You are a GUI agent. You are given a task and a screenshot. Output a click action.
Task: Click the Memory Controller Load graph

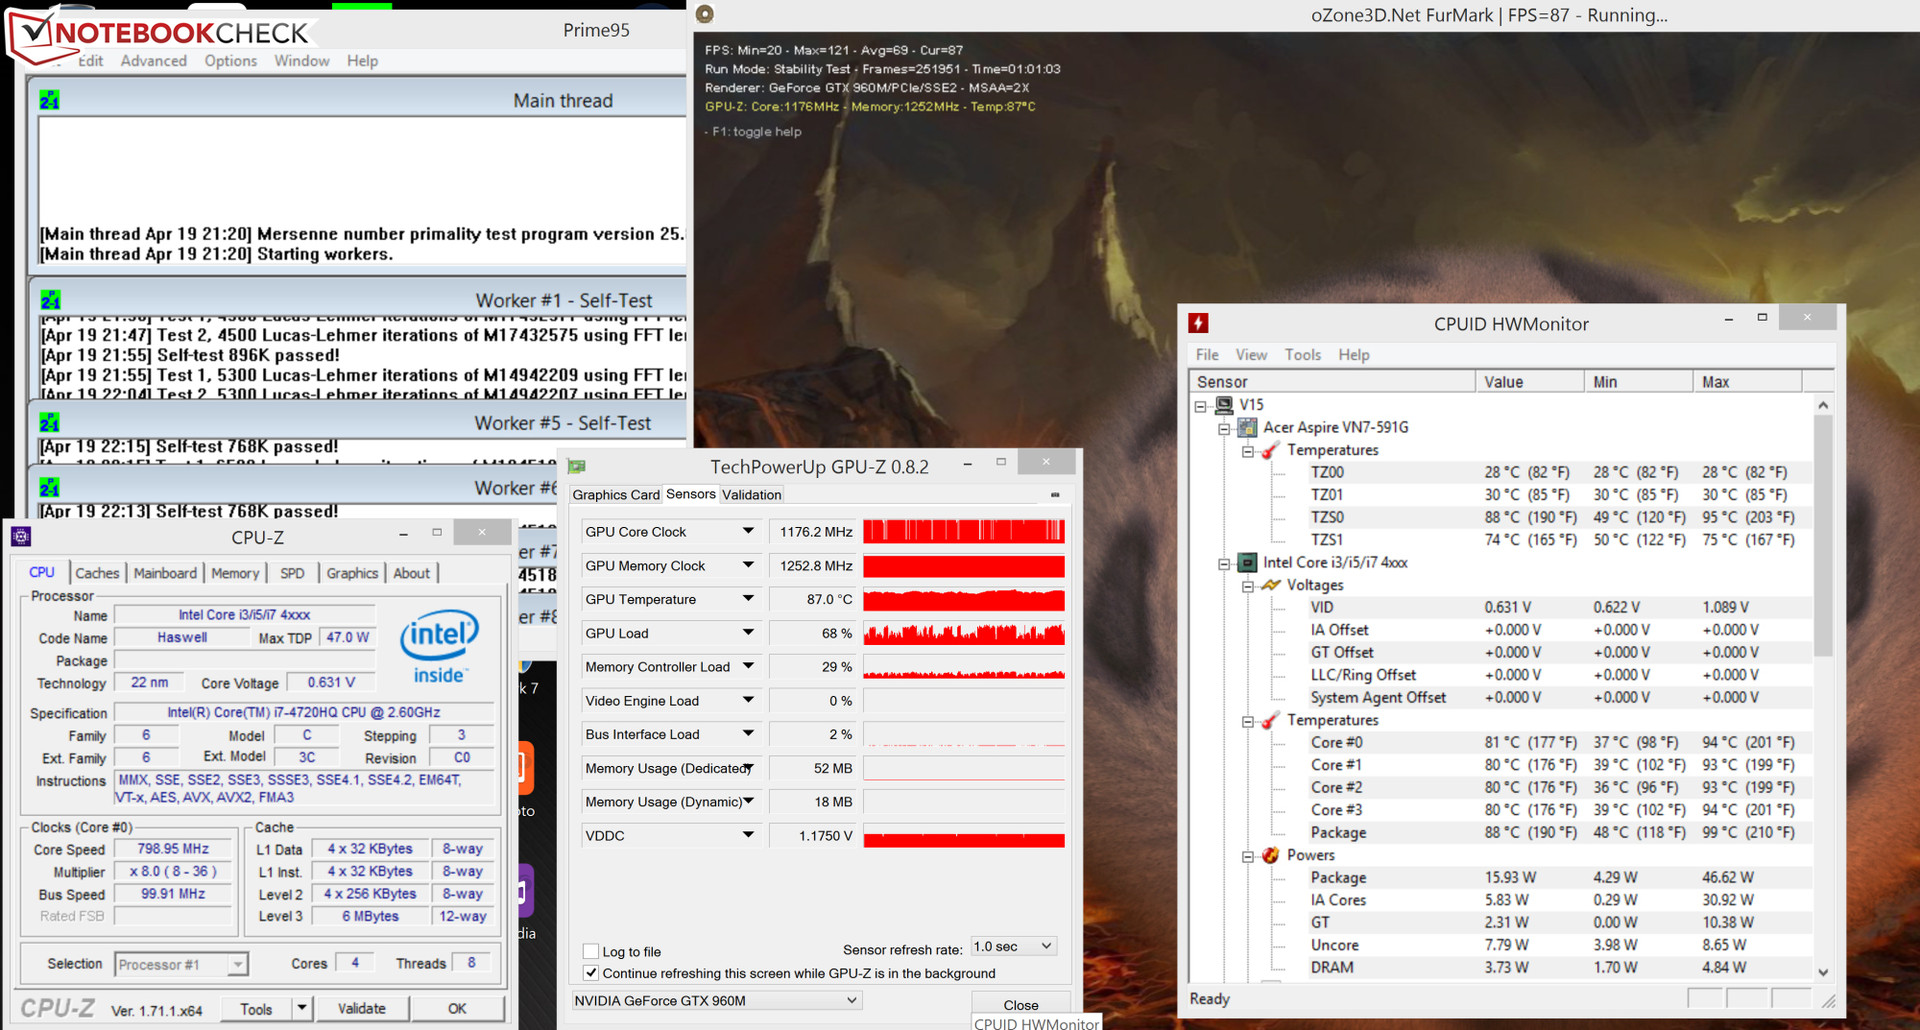point(964,667)
